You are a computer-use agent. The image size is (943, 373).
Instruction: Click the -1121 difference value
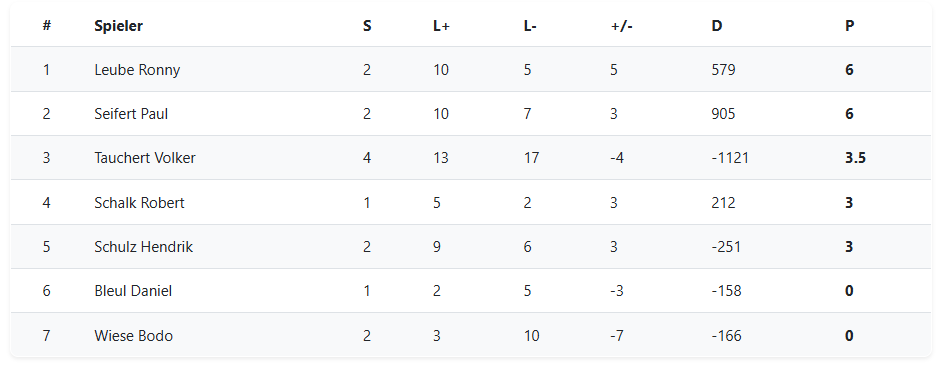730,158
